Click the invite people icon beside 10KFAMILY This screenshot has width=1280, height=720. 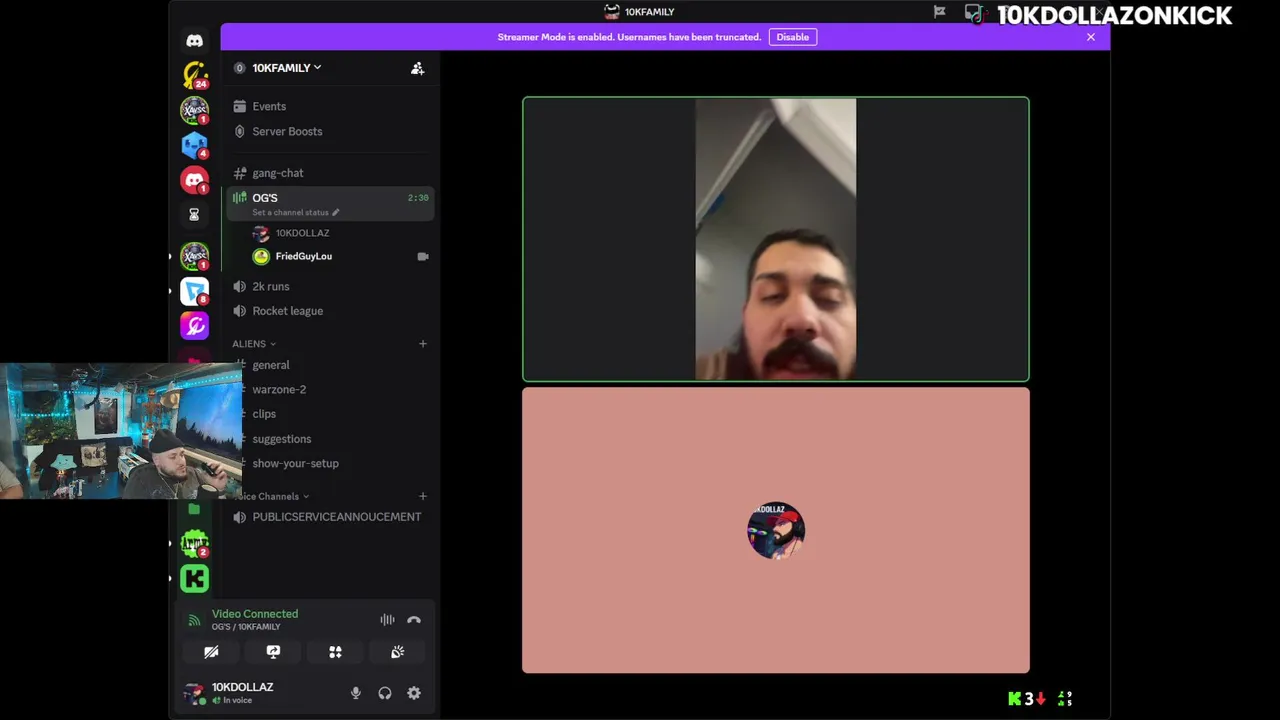tap(418, 68)
